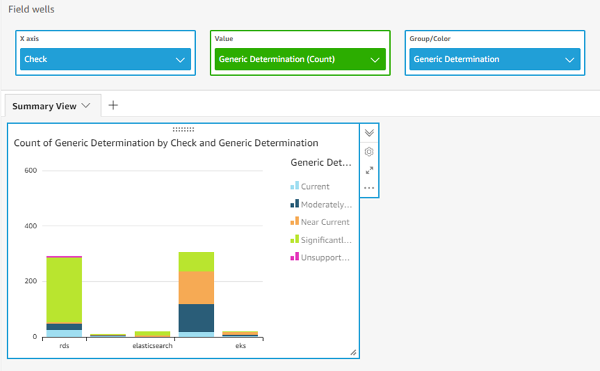Viewport: 600px width, 371px height.
Task: Collapse the visual's on-visual menu with the double chevron
Action: (x=369, y=133)
